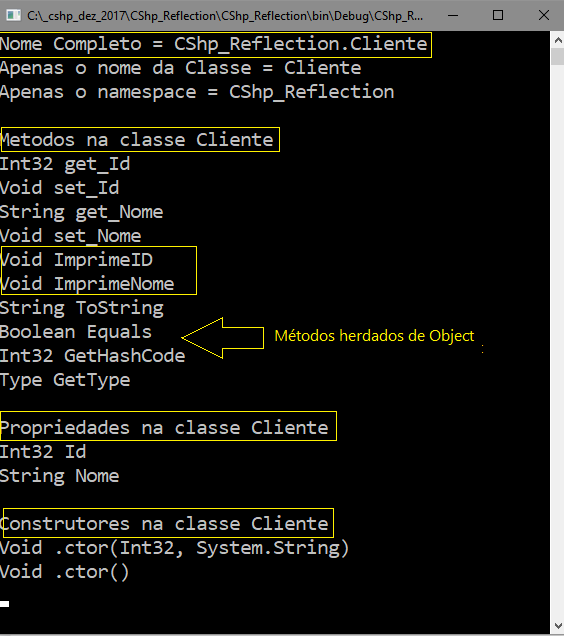The image size is (564, 636).
Task: Click the 'Propriedades na classe Cliente' heading
Action: point(164,428)
